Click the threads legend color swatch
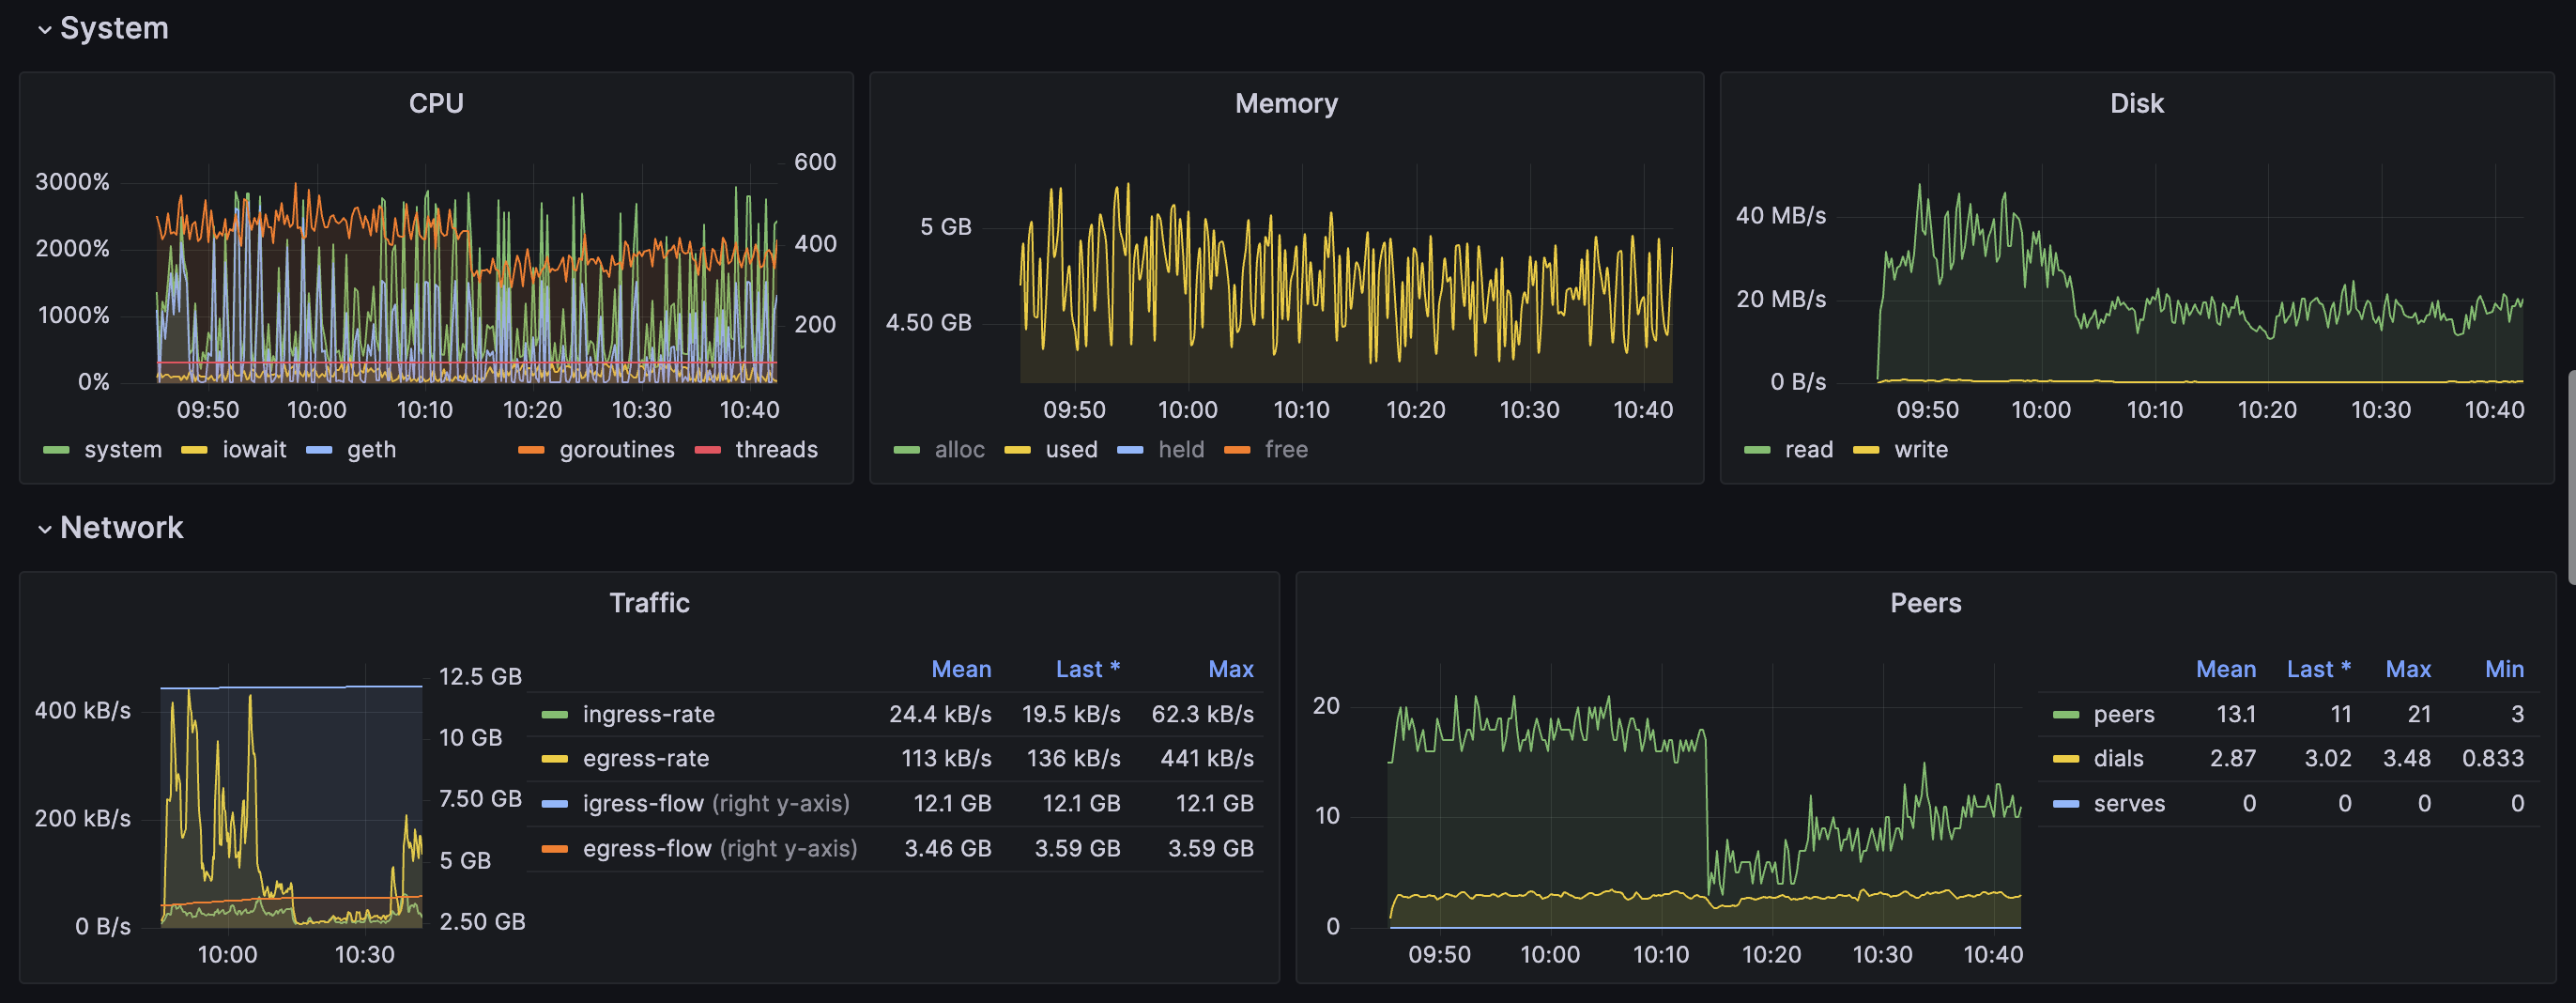This screenshot has height=1003, width=2576. pos(707,450)
